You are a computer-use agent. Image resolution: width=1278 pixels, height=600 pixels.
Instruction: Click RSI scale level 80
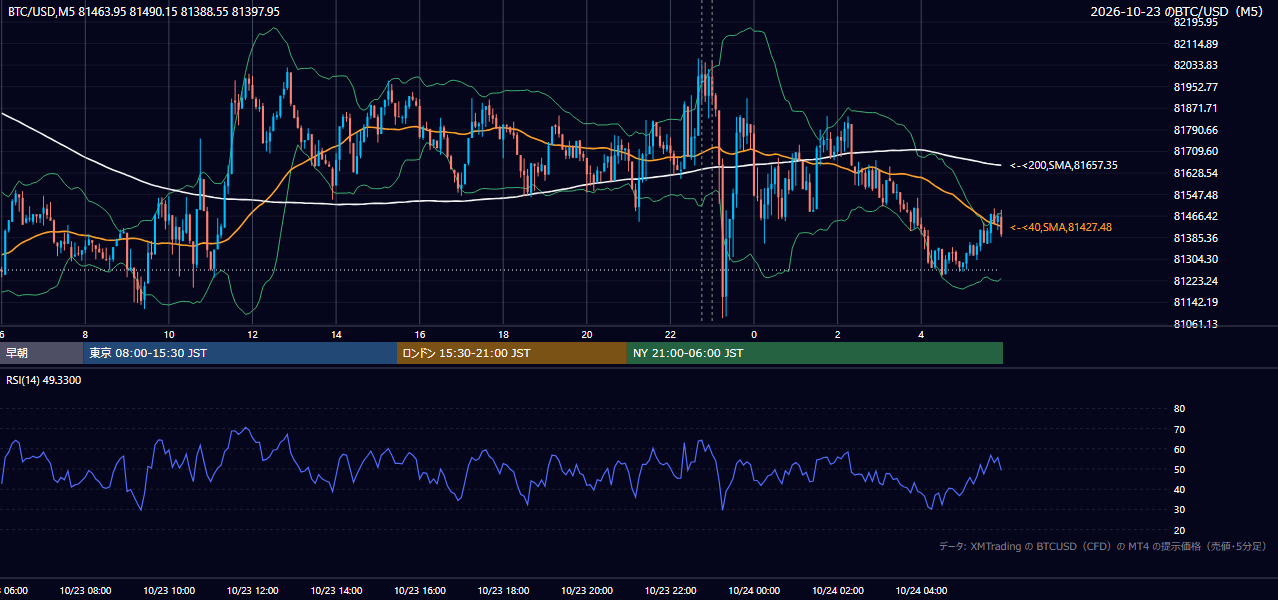1180,409
